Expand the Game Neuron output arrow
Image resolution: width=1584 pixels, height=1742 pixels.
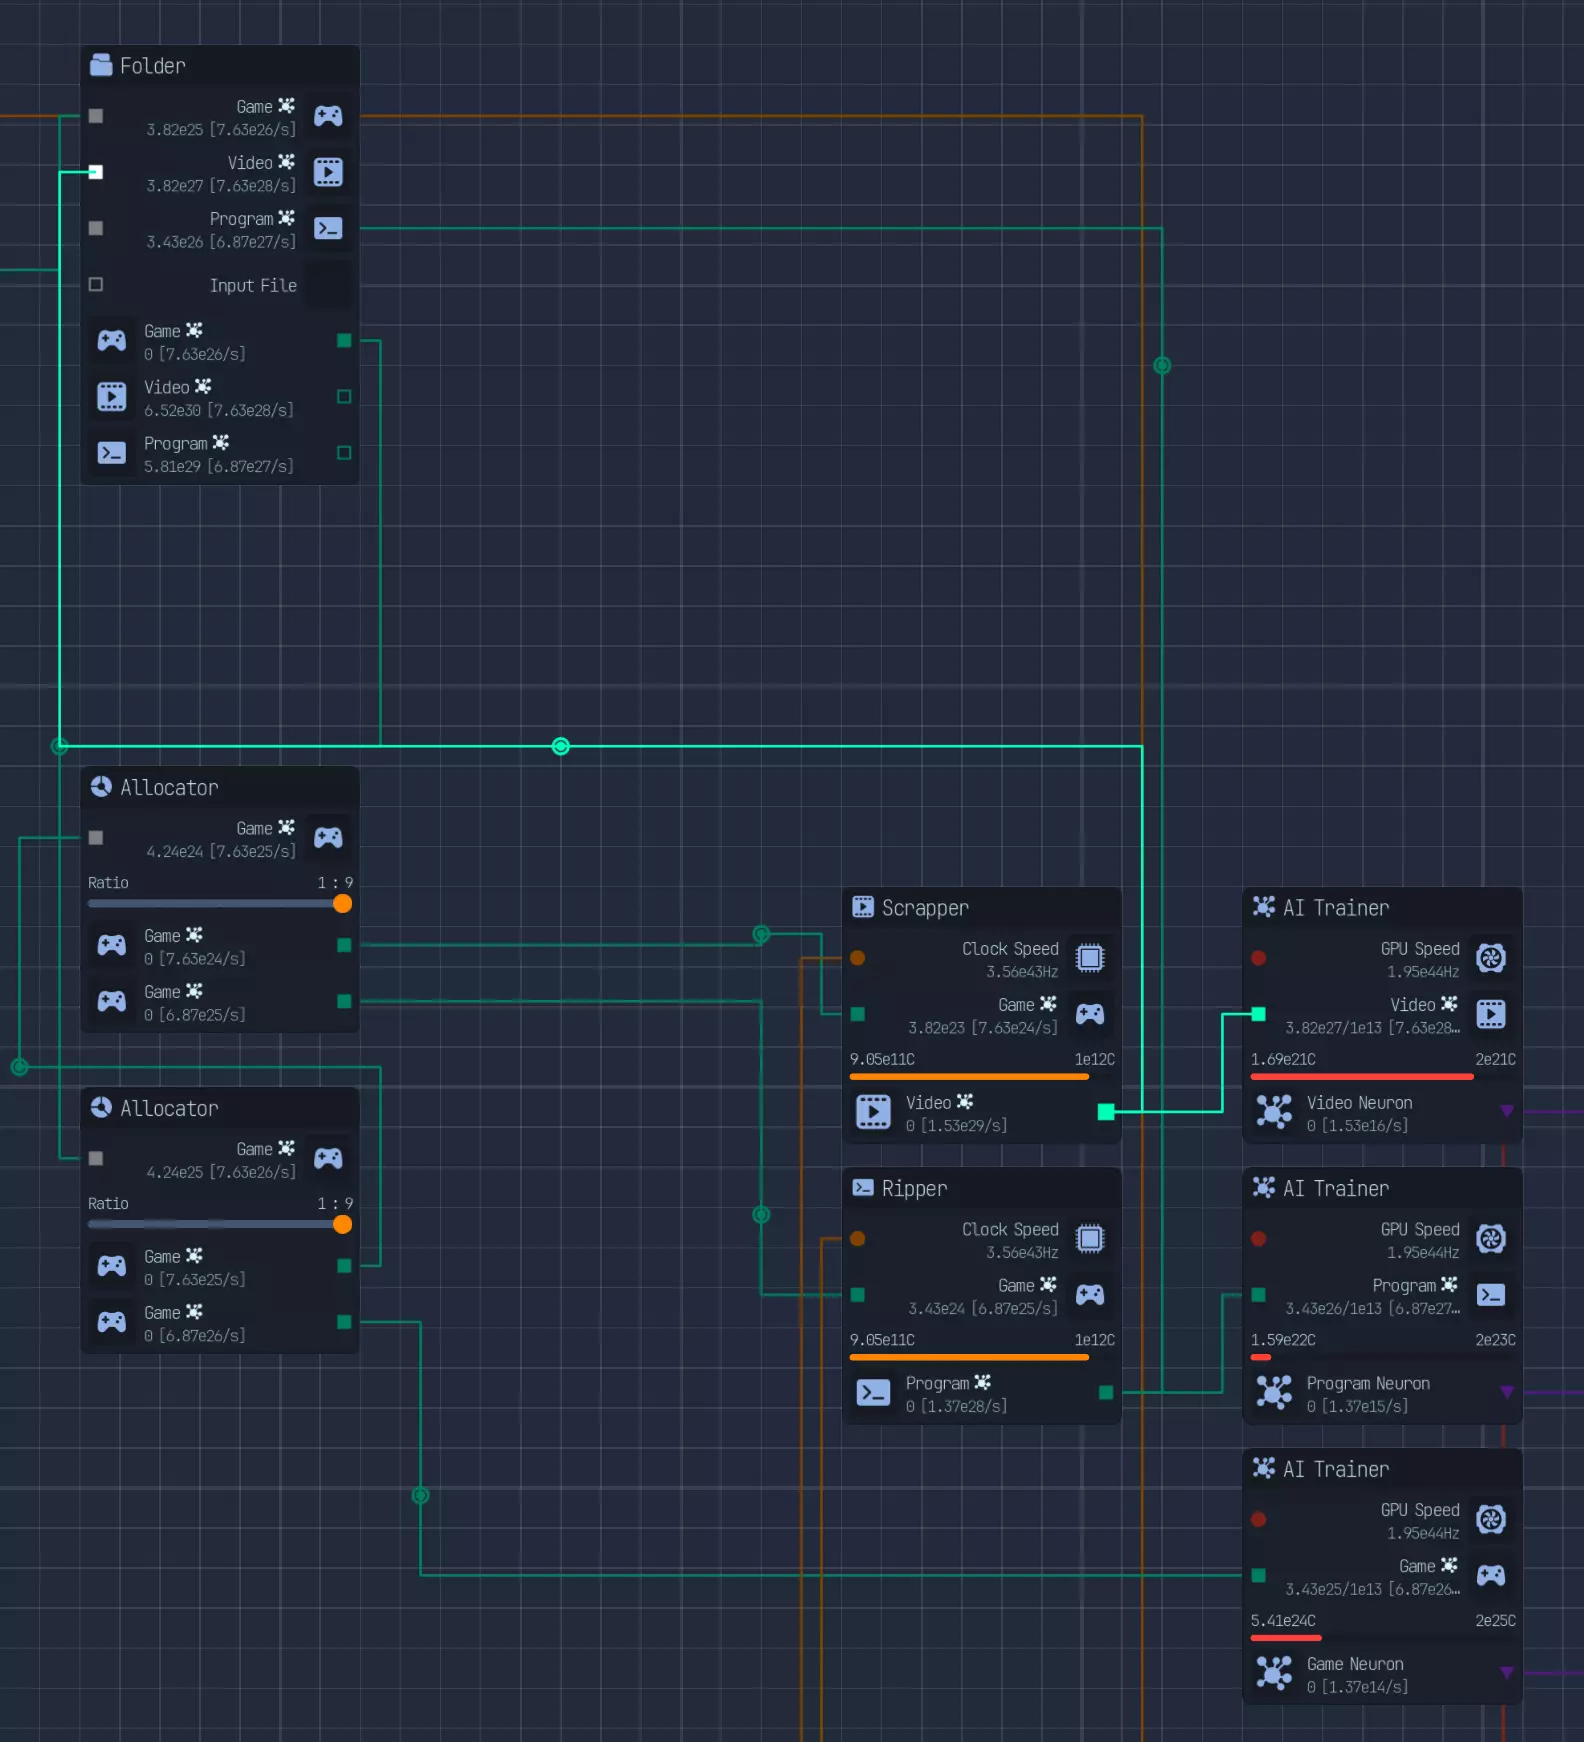[x=1506, y=1673]
